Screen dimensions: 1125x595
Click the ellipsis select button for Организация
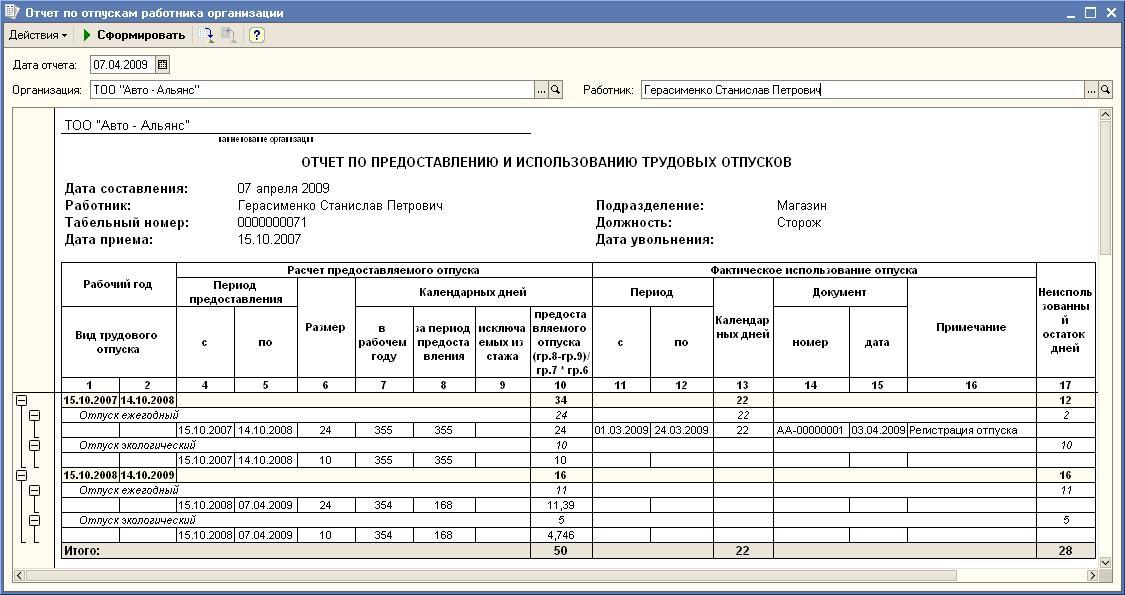pyautogui.click(x=541, y=90)
